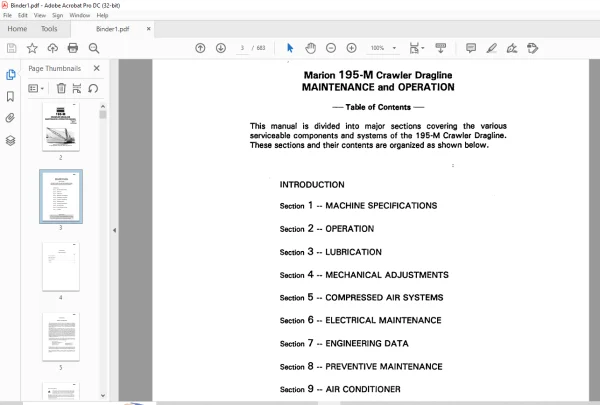Switch to the Home tab

point(17,29)
